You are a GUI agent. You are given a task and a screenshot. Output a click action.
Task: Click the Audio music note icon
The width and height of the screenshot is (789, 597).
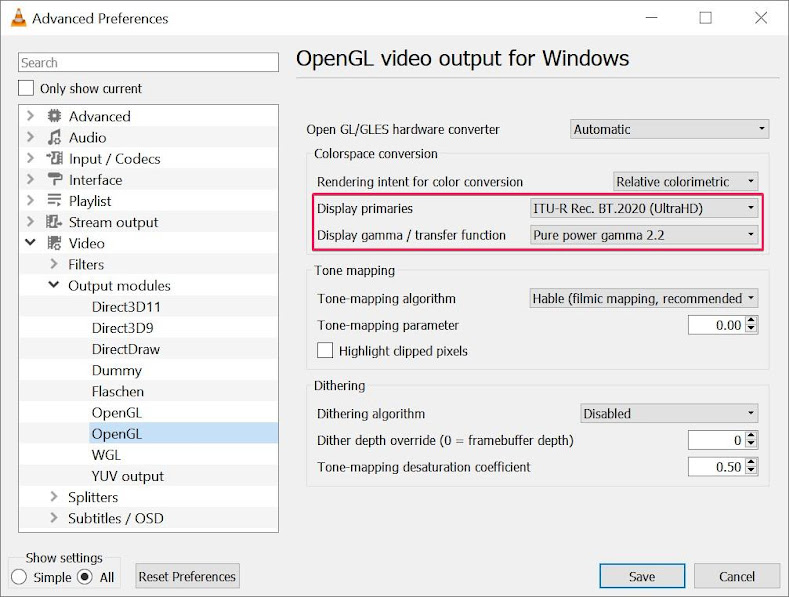click(x=54, y=137)
